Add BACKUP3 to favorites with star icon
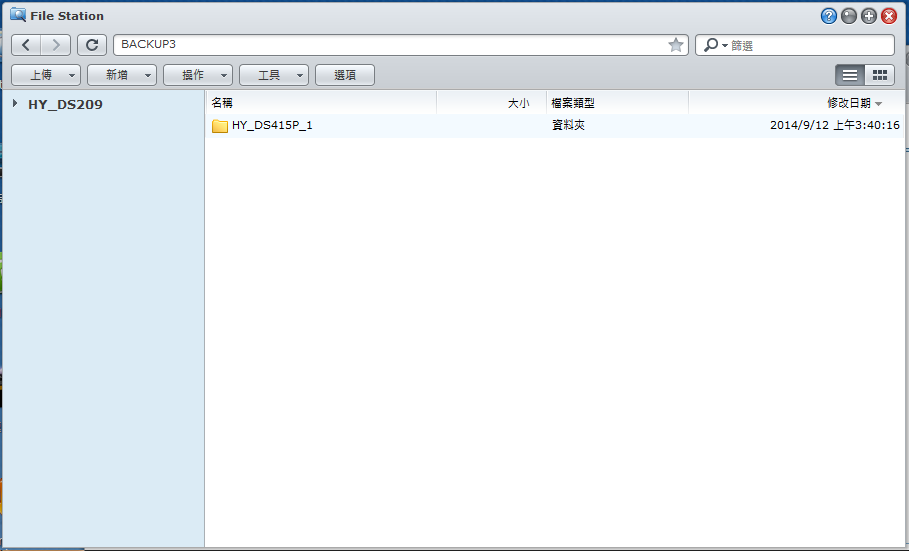This screenshot has width=909, height=551. (675, 45)
